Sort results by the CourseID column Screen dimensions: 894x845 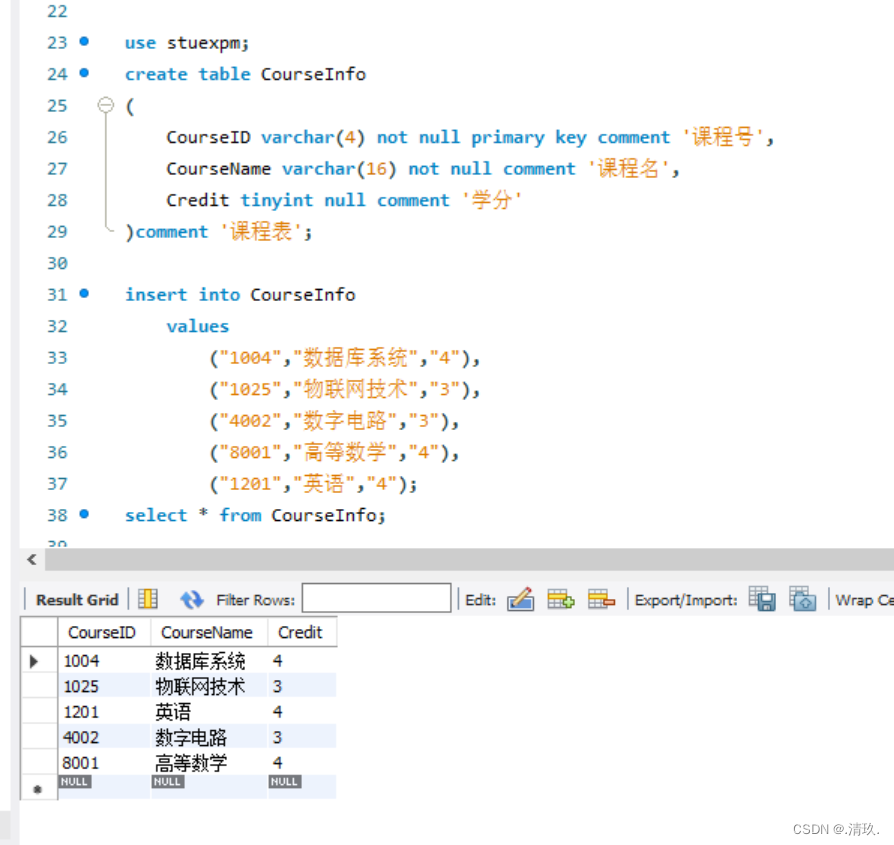(102, 632)
